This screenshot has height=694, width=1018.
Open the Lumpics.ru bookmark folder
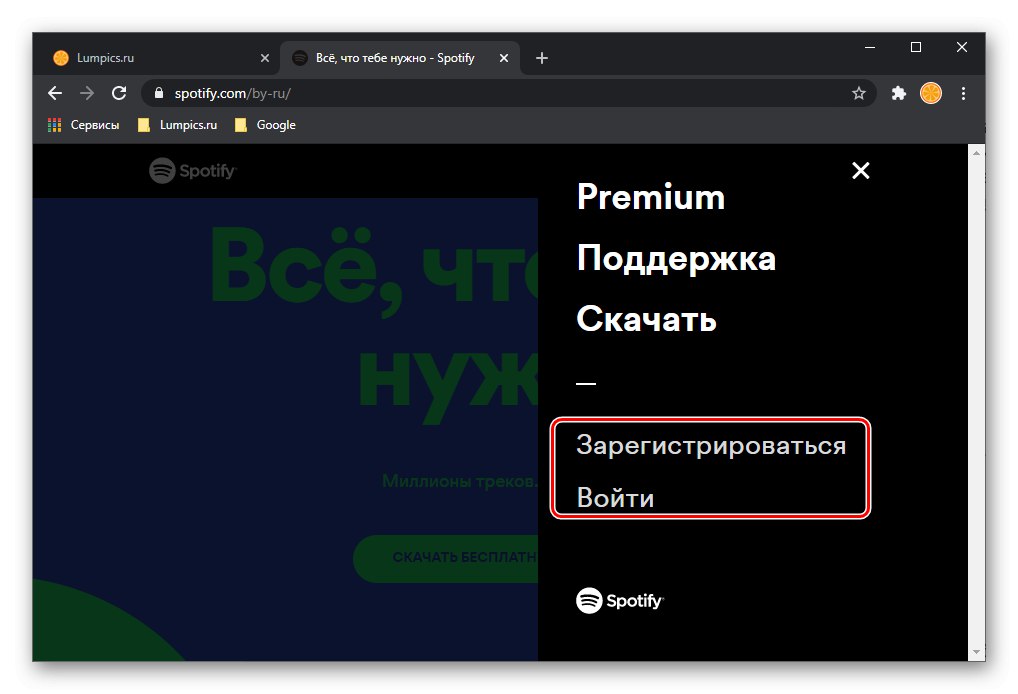(178, 125)
